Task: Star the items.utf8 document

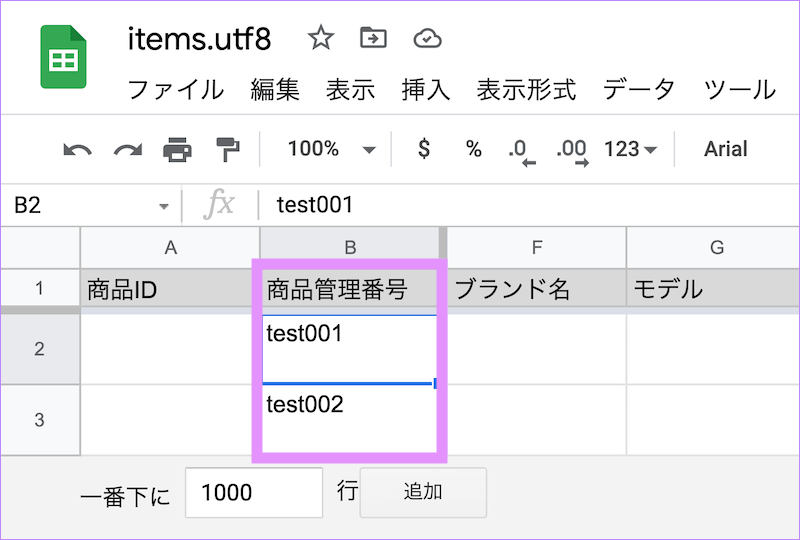Action: [x=320, y=39]
